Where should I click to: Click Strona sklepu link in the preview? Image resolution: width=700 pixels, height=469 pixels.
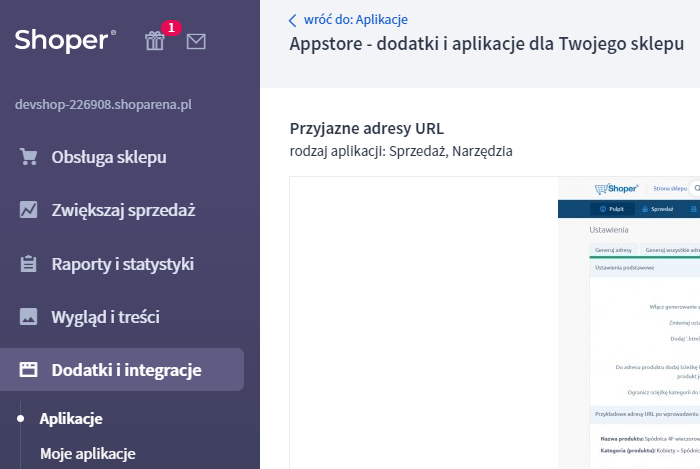670,188
